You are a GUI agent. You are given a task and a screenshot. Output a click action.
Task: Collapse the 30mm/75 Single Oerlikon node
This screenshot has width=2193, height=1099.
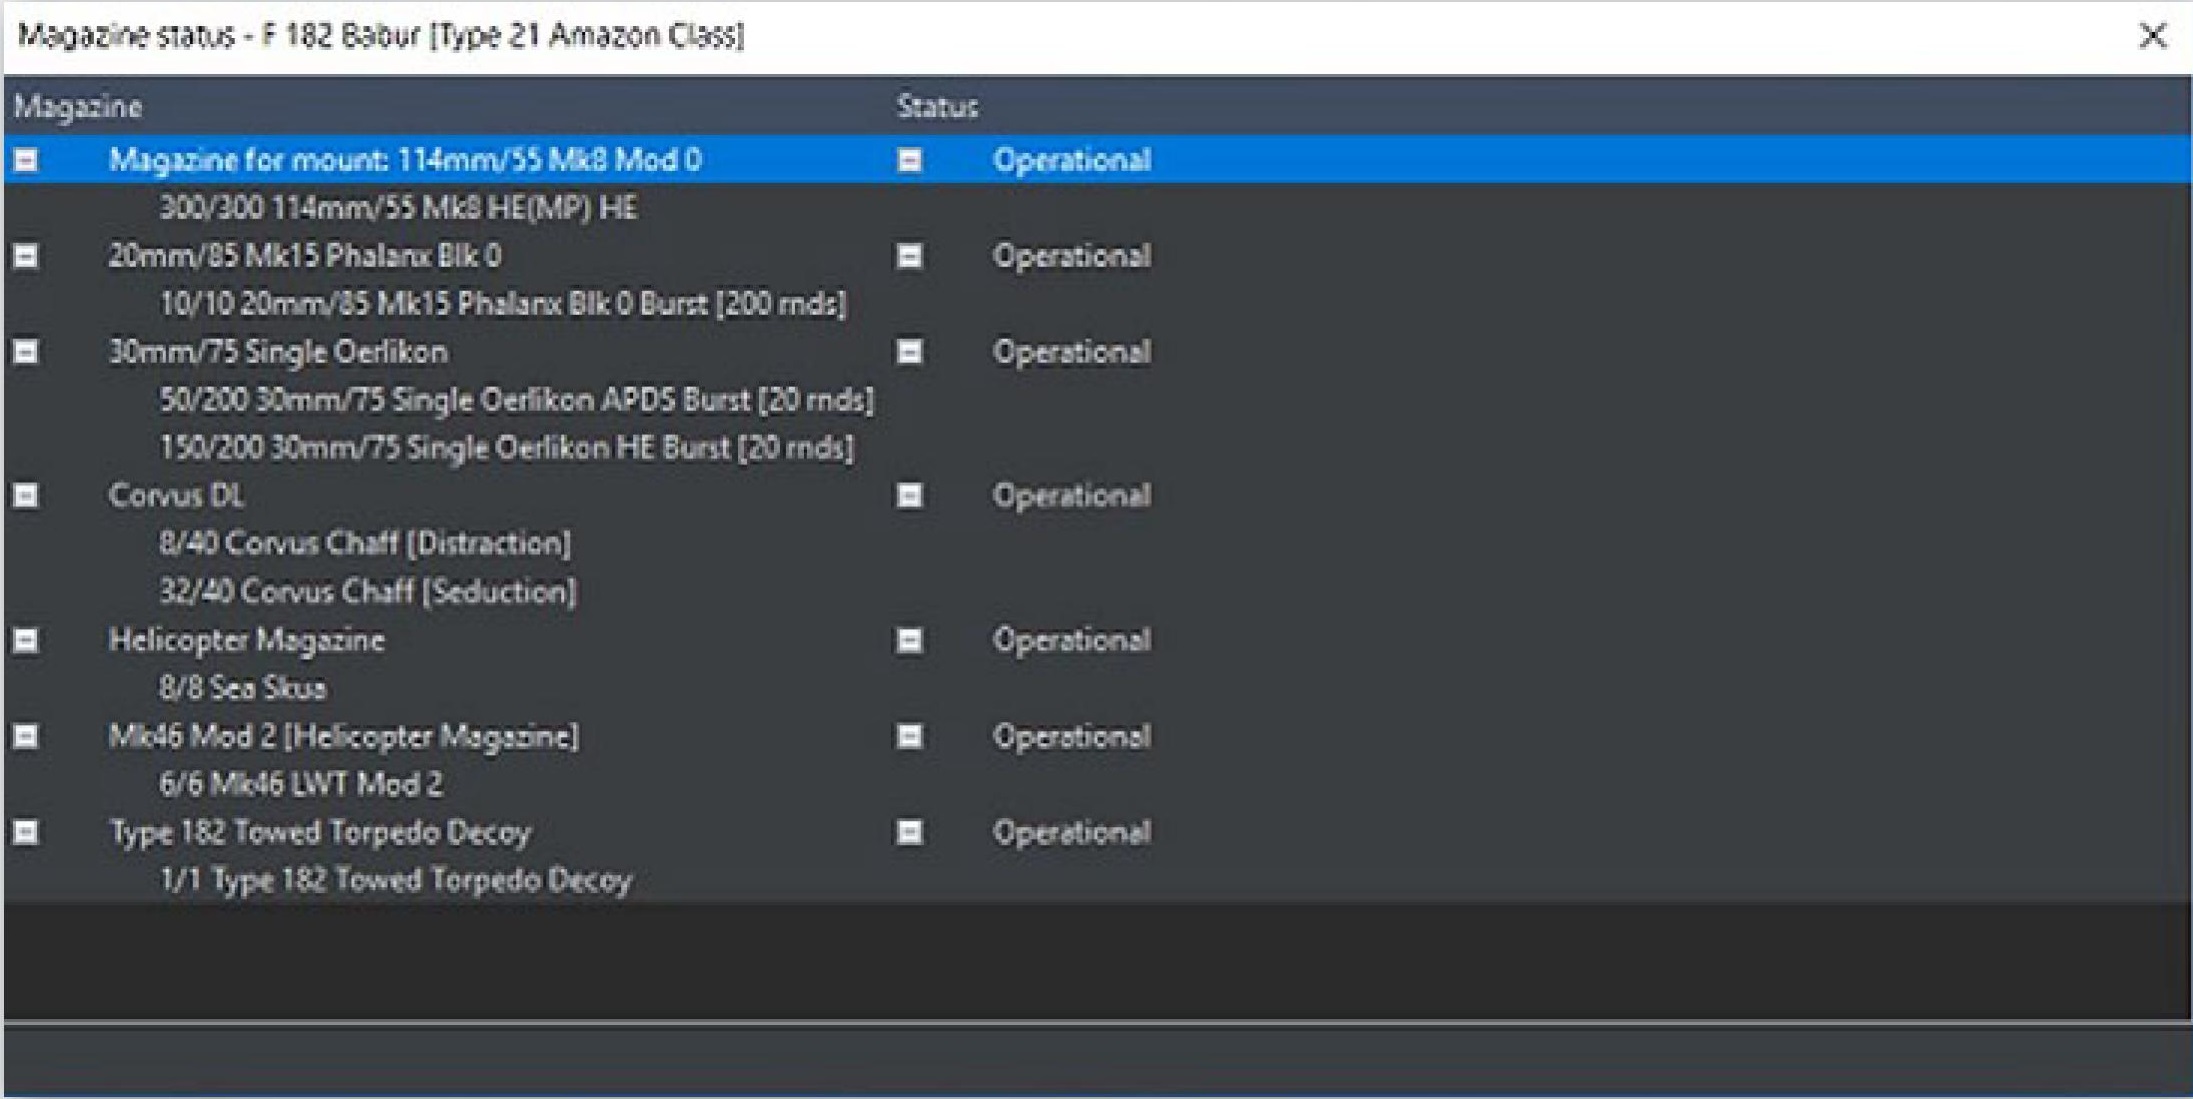click(26, 352)
